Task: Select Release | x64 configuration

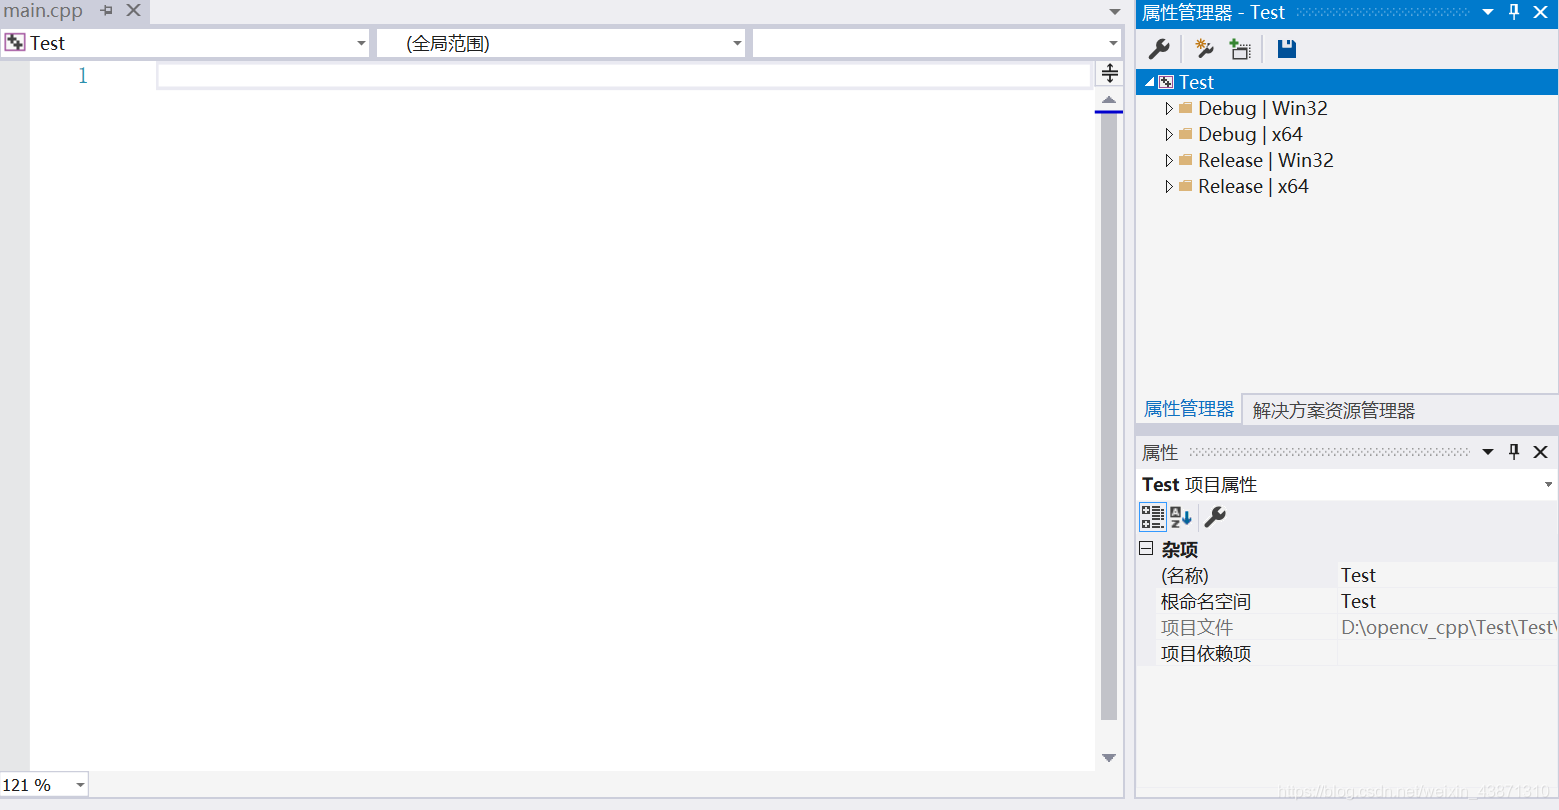Action: pyautogui.click(x=1253, y=186)
